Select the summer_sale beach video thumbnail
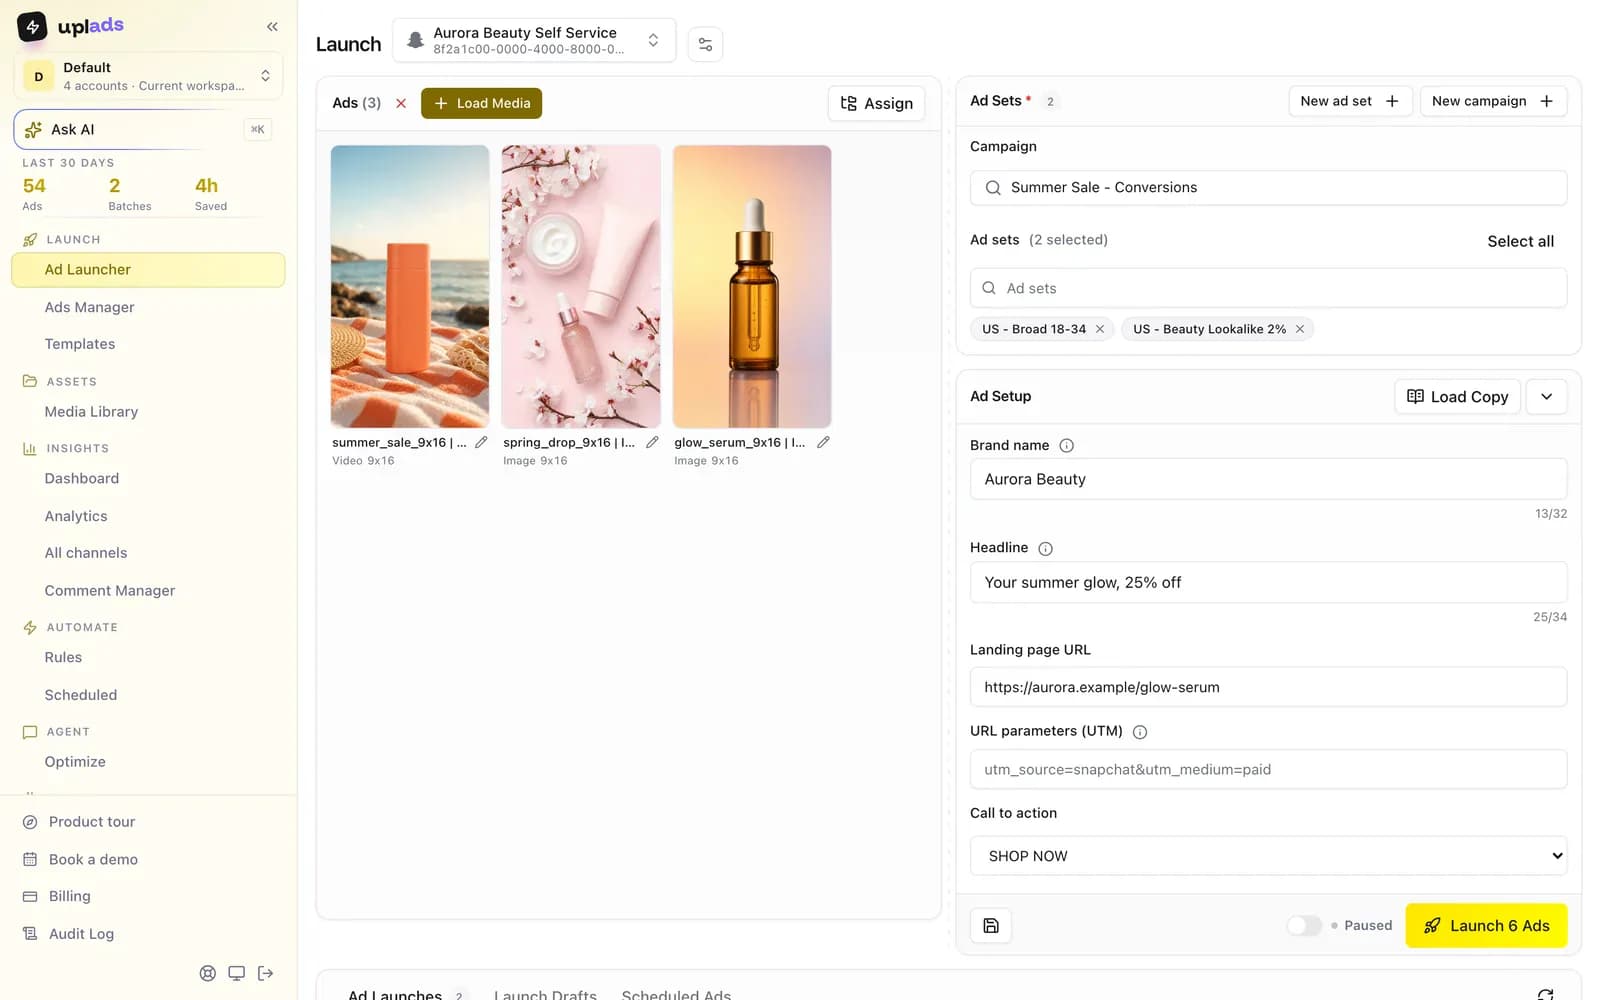1600x1000 pixels. [410, 287]
